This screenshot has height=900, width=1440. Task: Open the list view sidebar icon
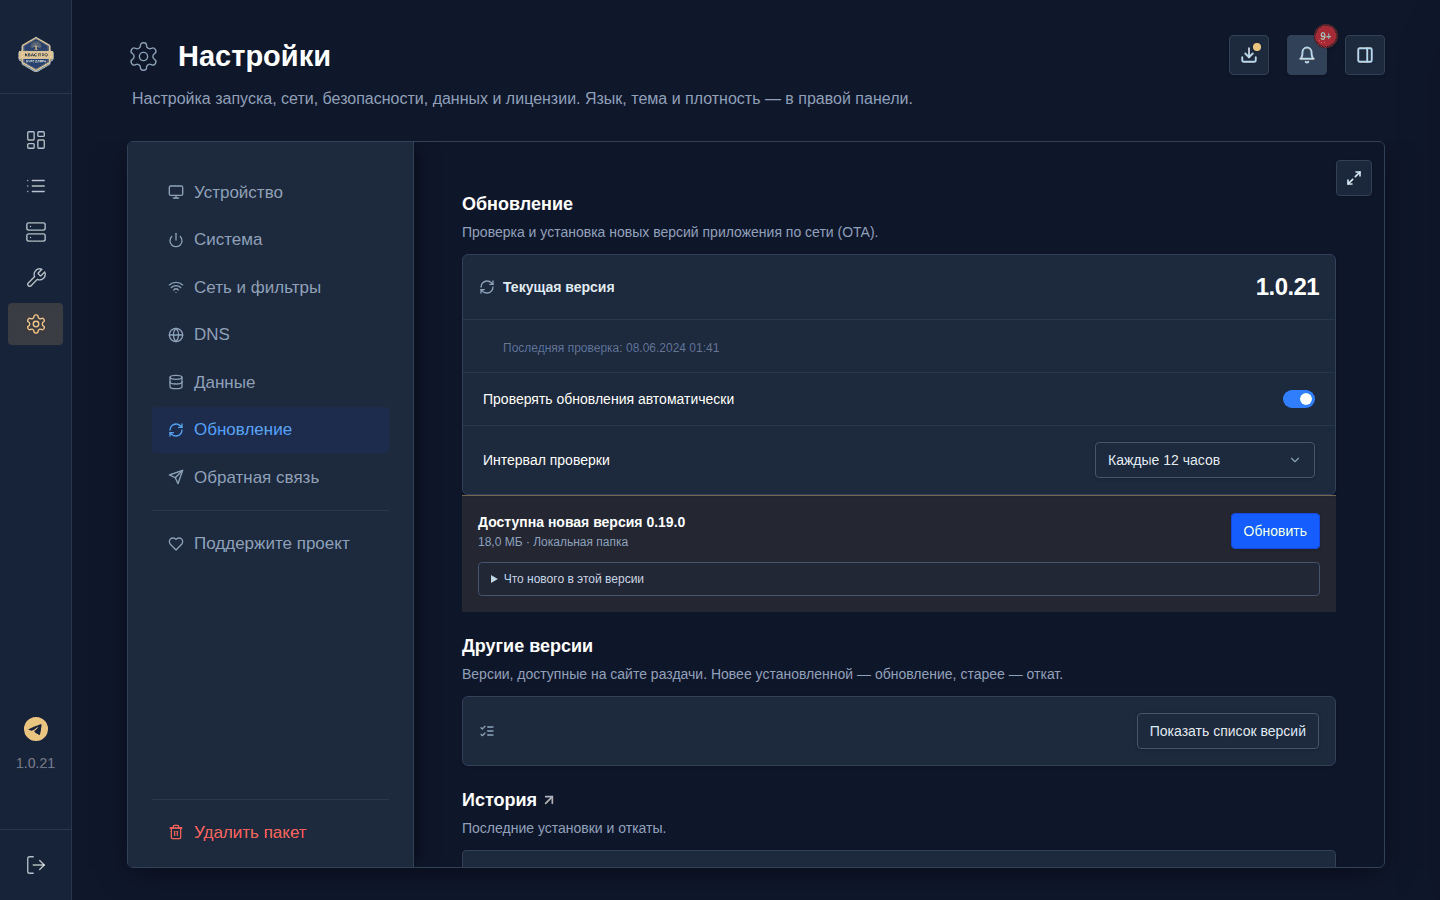[x=36, y=186]
